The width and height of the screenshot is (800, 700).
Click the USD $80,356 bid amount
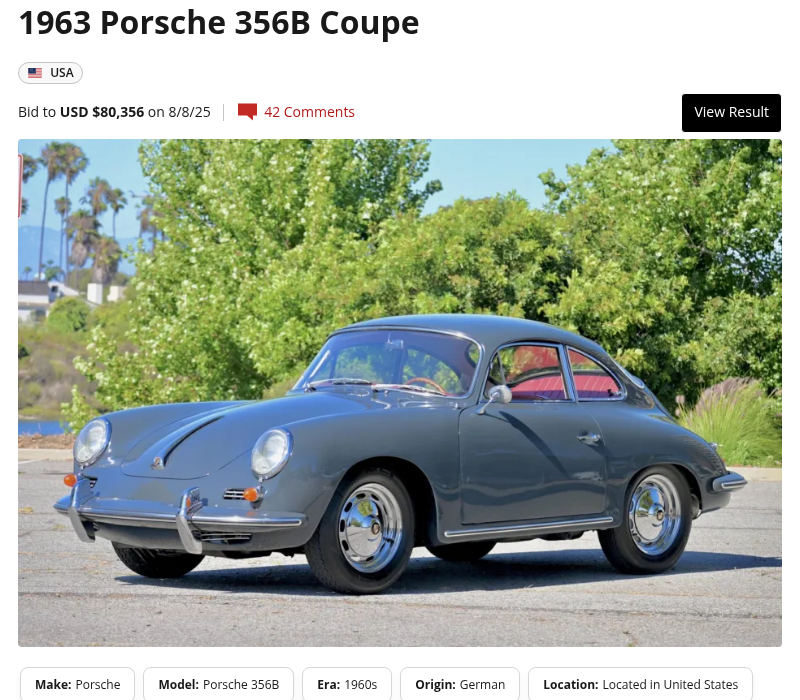pos(102,112)
